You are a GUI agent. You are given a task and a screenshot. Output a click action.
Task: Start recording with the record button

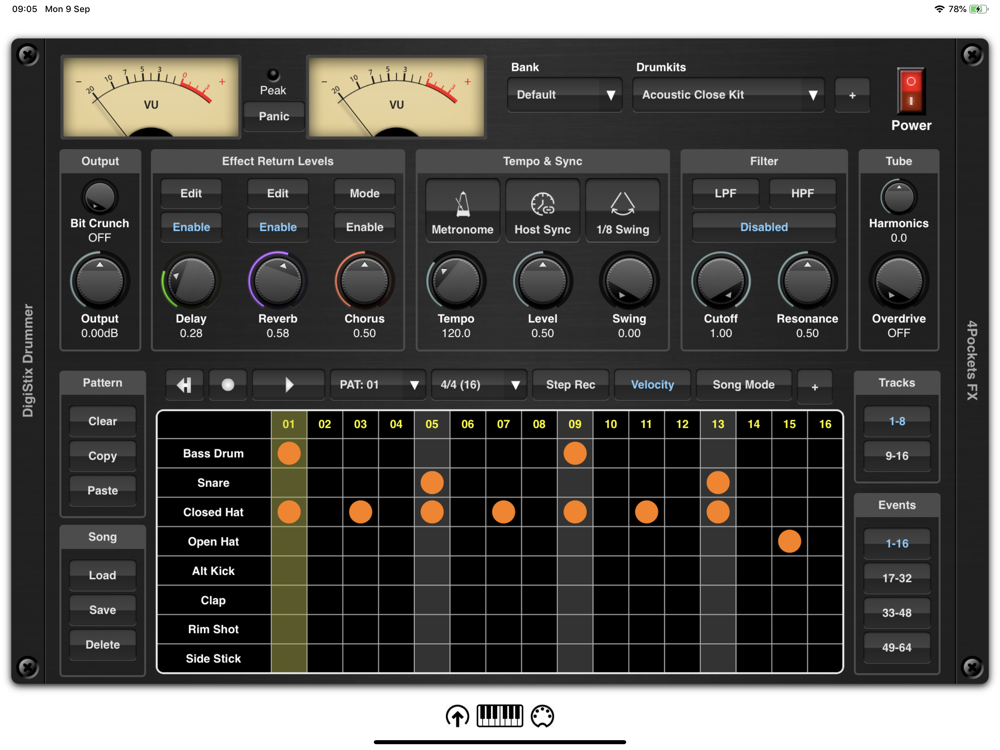coord(228,385)
